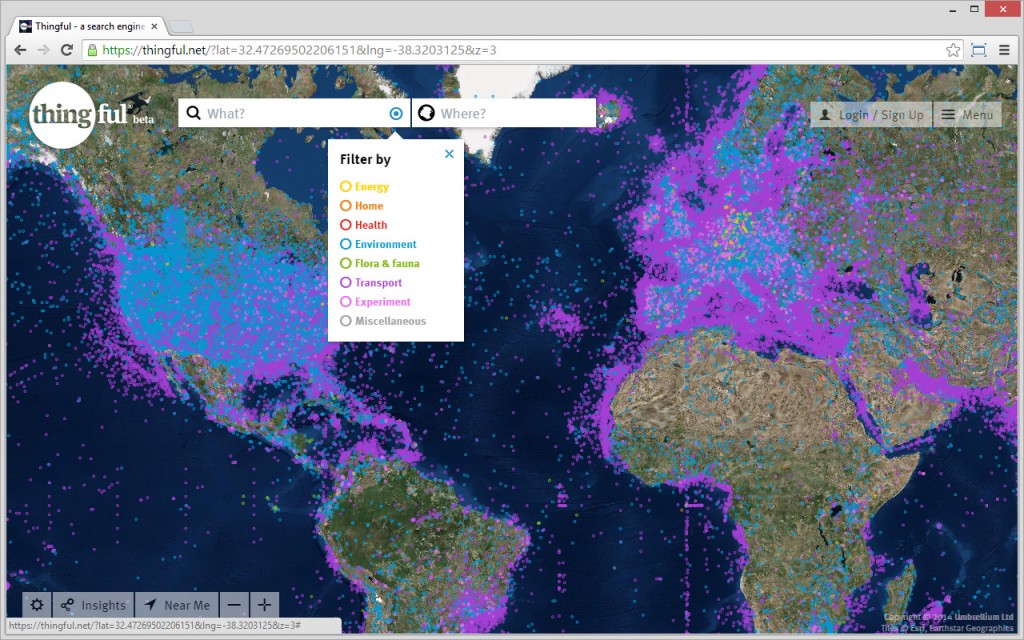
Task: Open the Insights panel
Action: point(93,605)
